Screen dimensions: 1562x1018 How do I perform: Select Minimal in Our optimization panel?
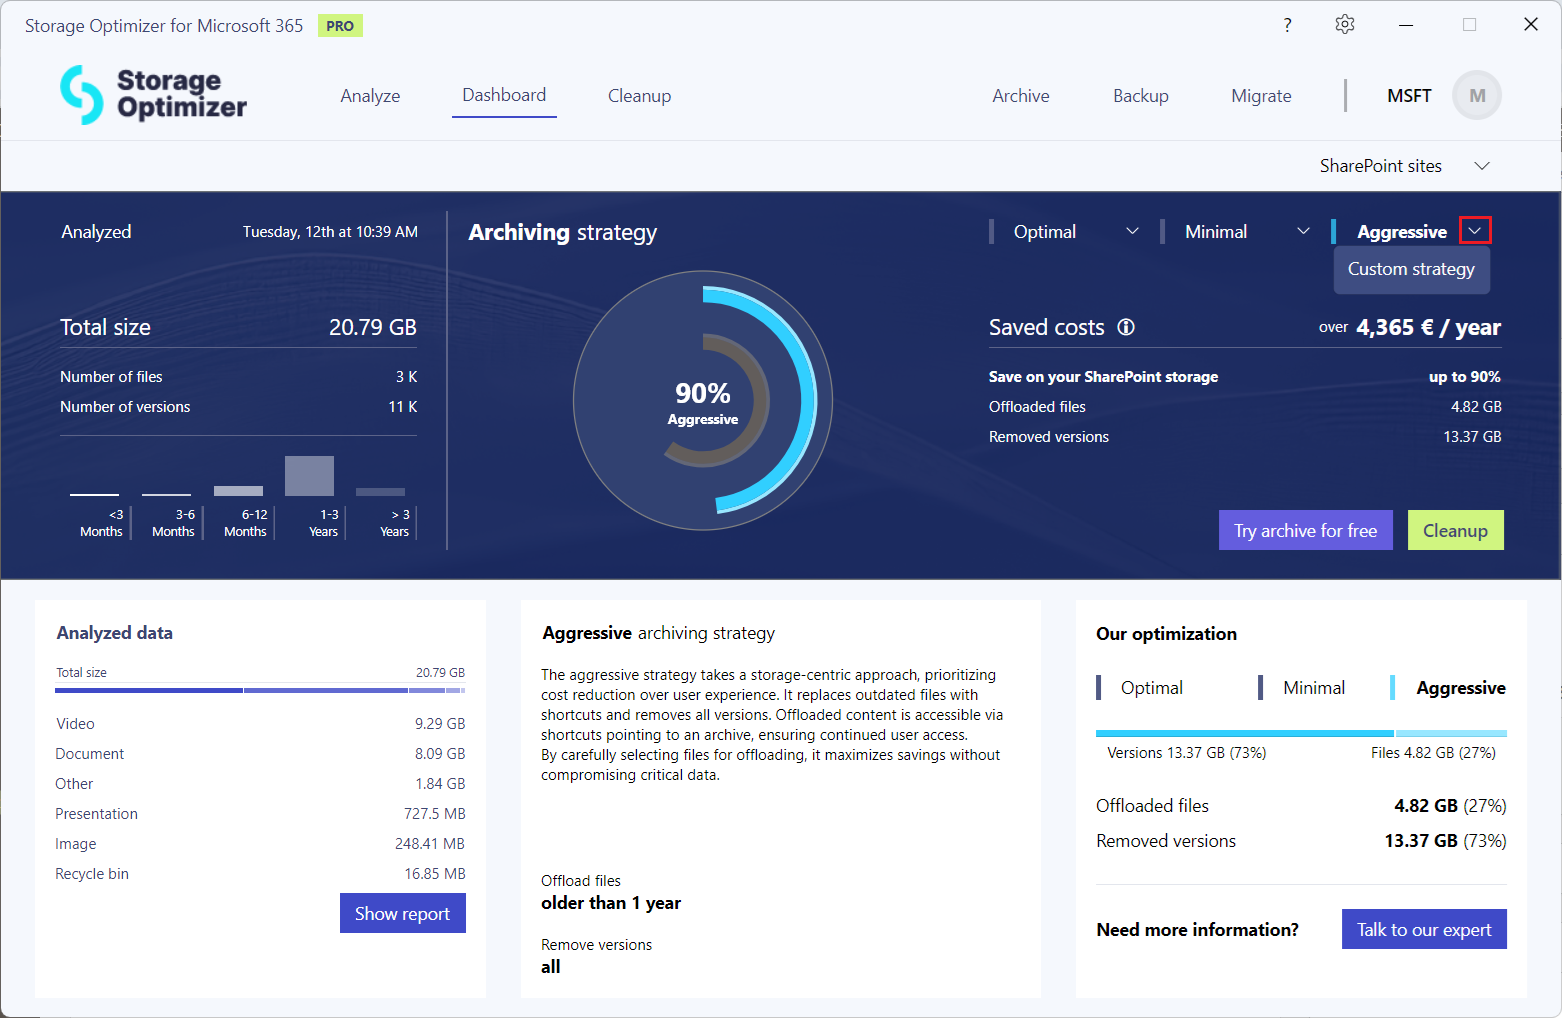(1313, 688)
